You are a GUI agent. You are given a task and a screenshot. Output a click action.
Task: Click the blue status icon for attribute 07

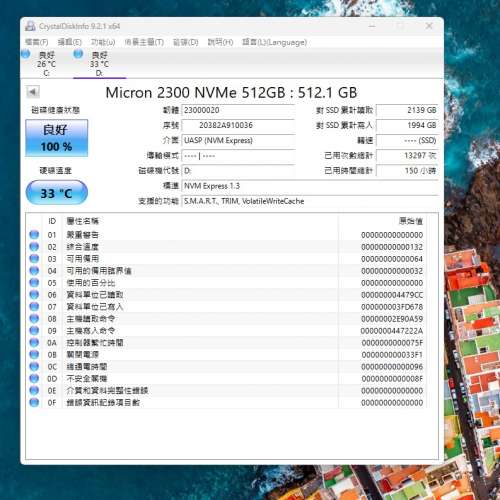tap(34, 307)
